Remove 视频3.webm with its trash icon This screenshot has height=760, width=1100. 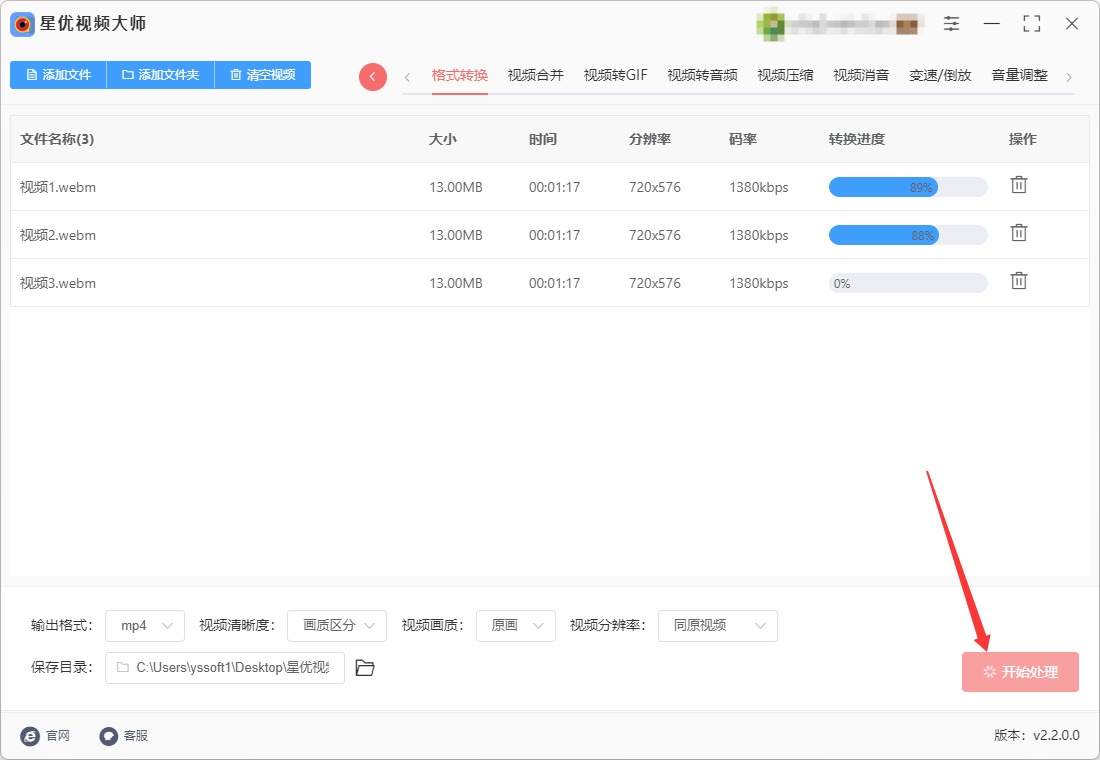coord(1019,281)
